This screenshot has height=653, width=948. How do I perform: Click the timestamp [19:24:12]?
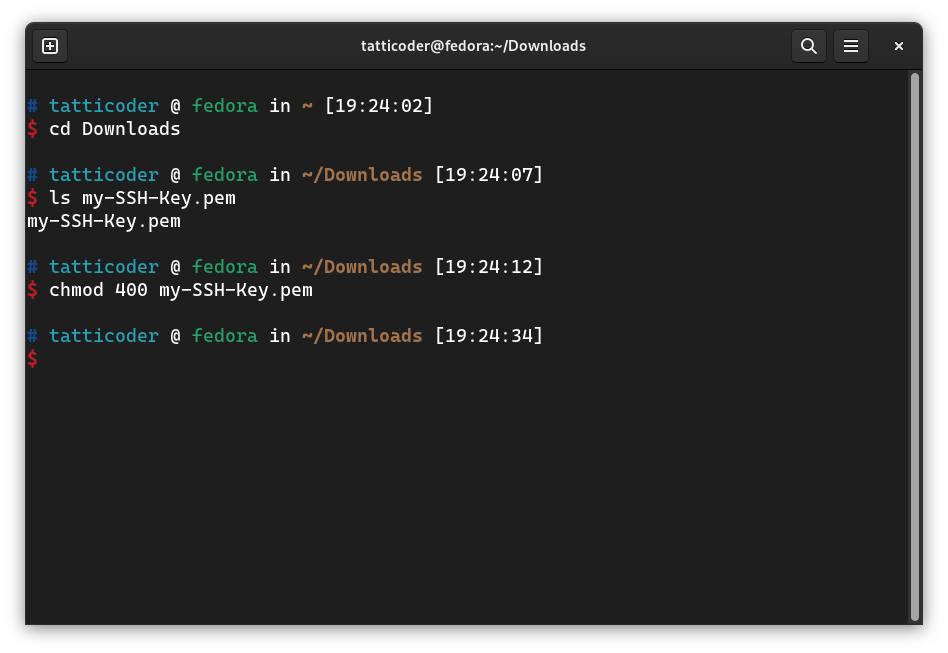[489, 267]
